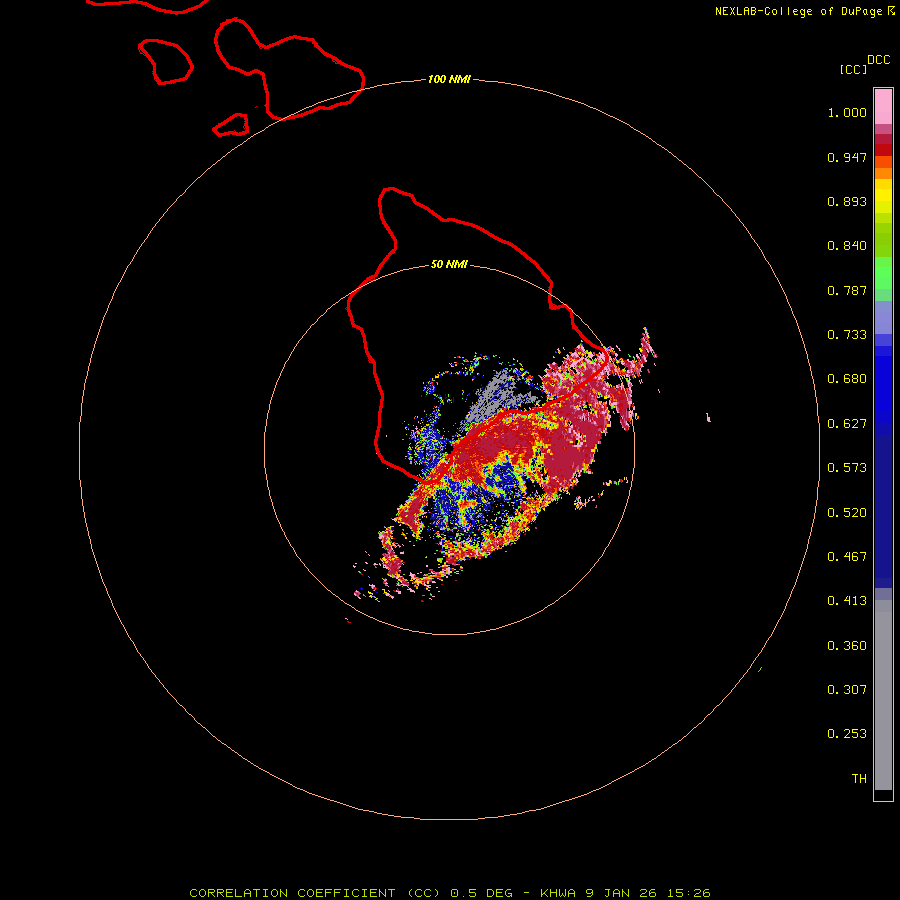Click the 50 NMI range ring label

[x=449, y=264]
